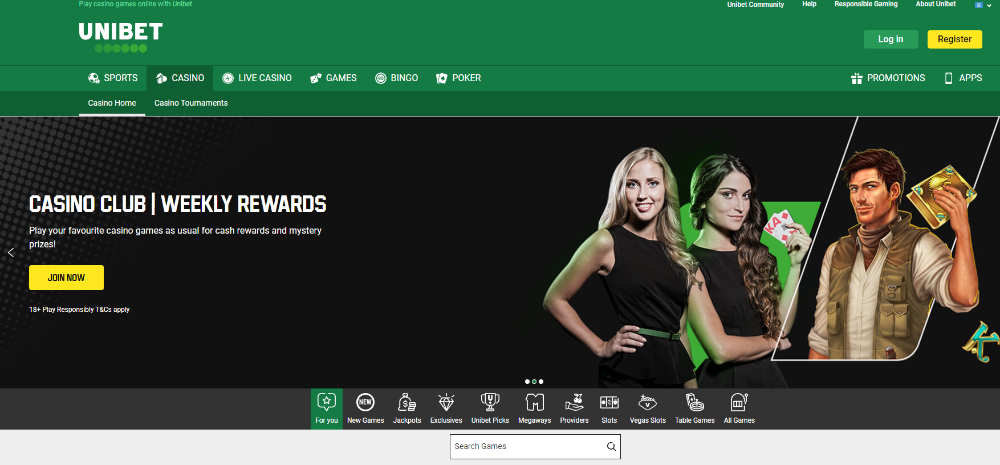Open the Sports section label
The width and height of the screenshot is (1000, 465).
[121, 78]
